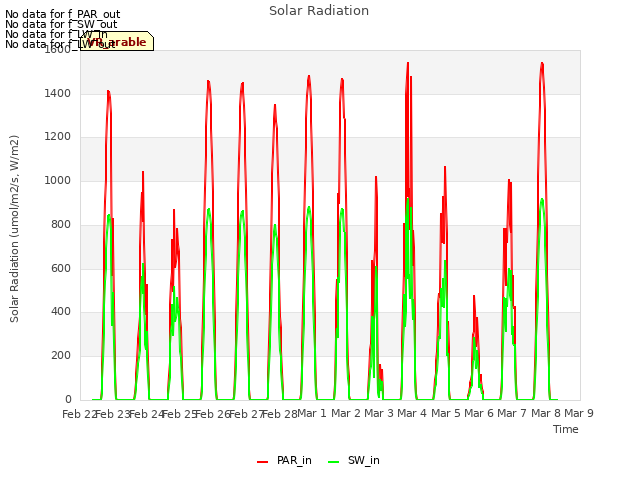Click the Mar 8 red PAR_in peak
The image size is (640, 480).
(x=542, y=63)
